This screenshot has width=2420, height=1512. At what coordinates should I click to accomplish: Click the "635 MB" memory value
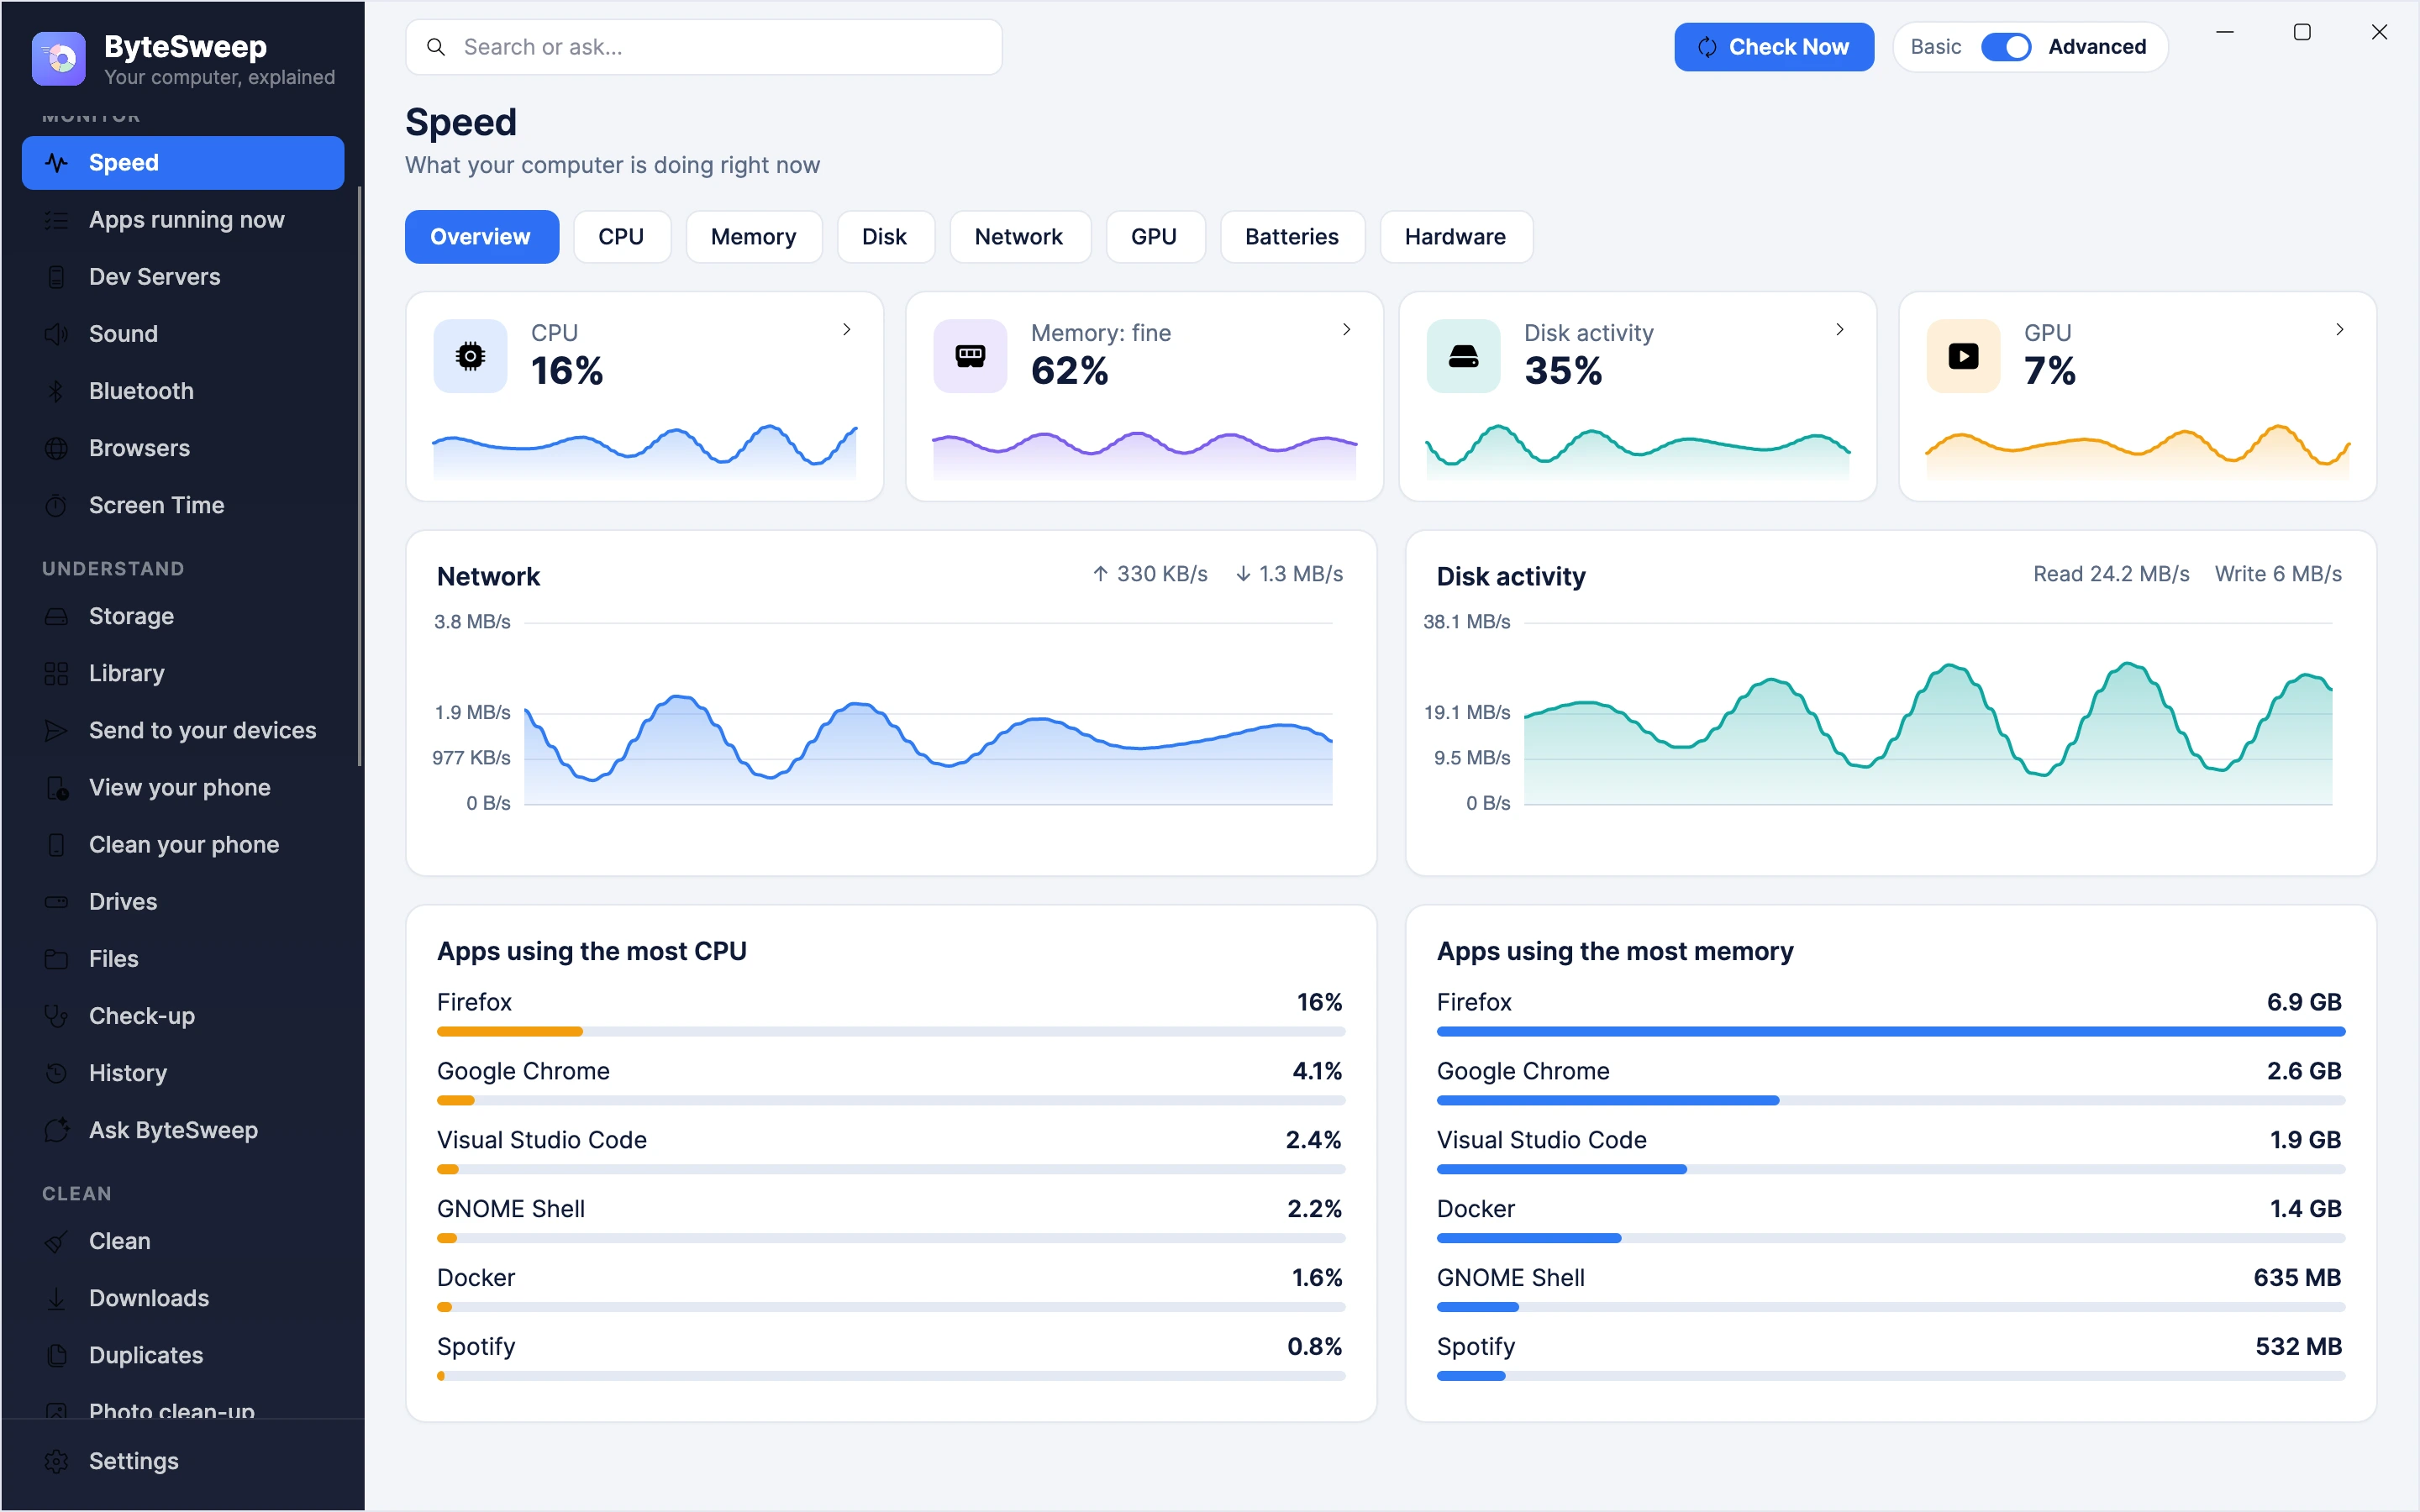click(2297, 1278)
